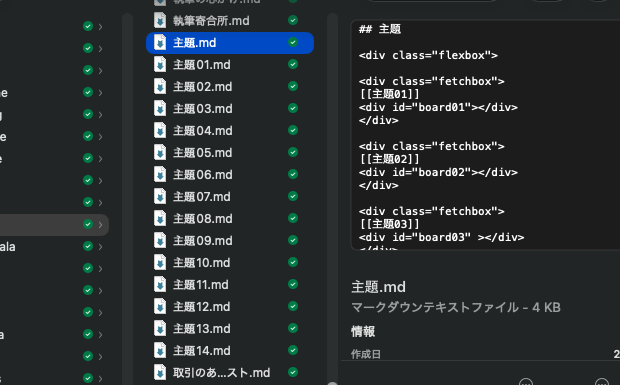
Task: Click the 執筆寄合所.md file icon
Action: coord(160,21)
